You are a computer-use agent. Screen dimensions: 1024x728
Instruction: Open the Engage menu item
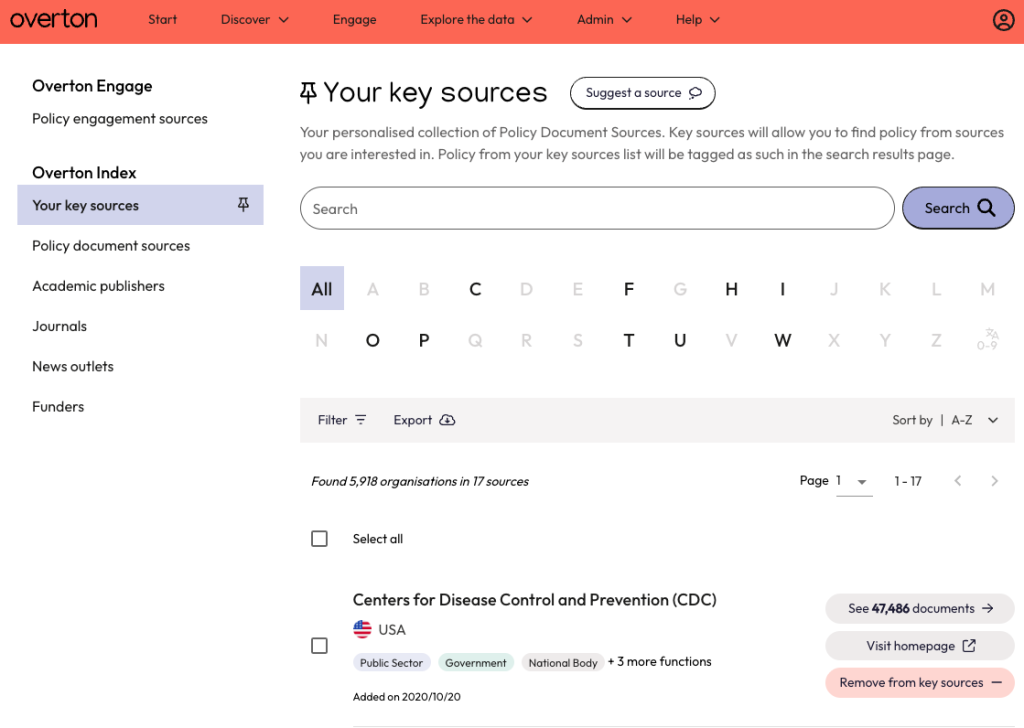click(x=354, y=20)
